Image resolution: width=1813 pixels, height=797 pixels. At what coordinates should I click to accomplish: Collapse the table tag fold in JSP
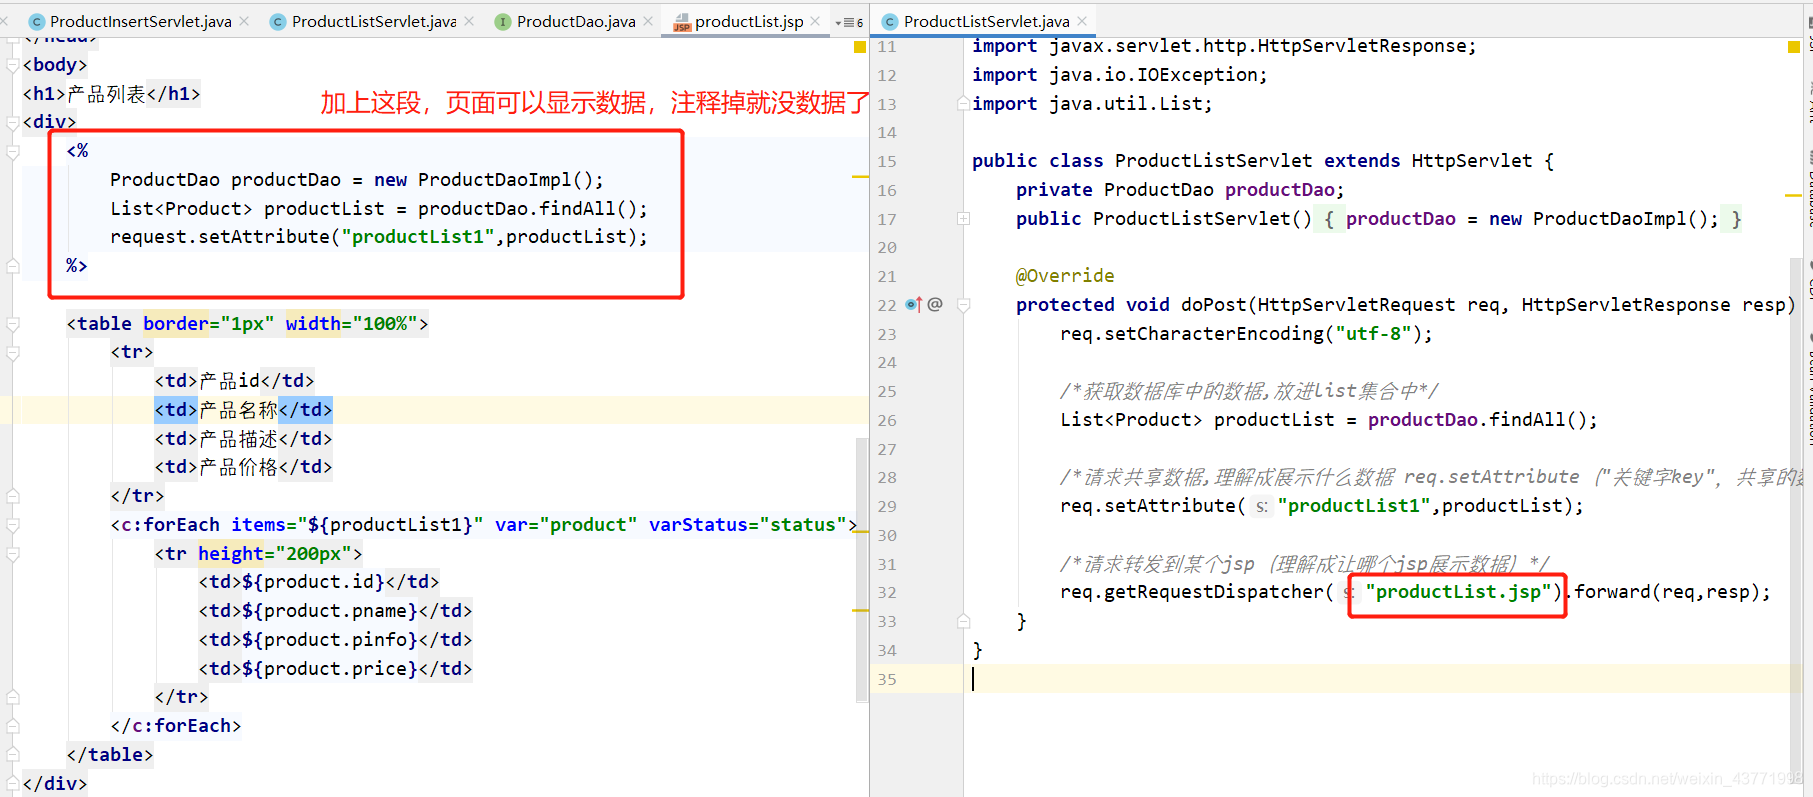coord(13,324)
